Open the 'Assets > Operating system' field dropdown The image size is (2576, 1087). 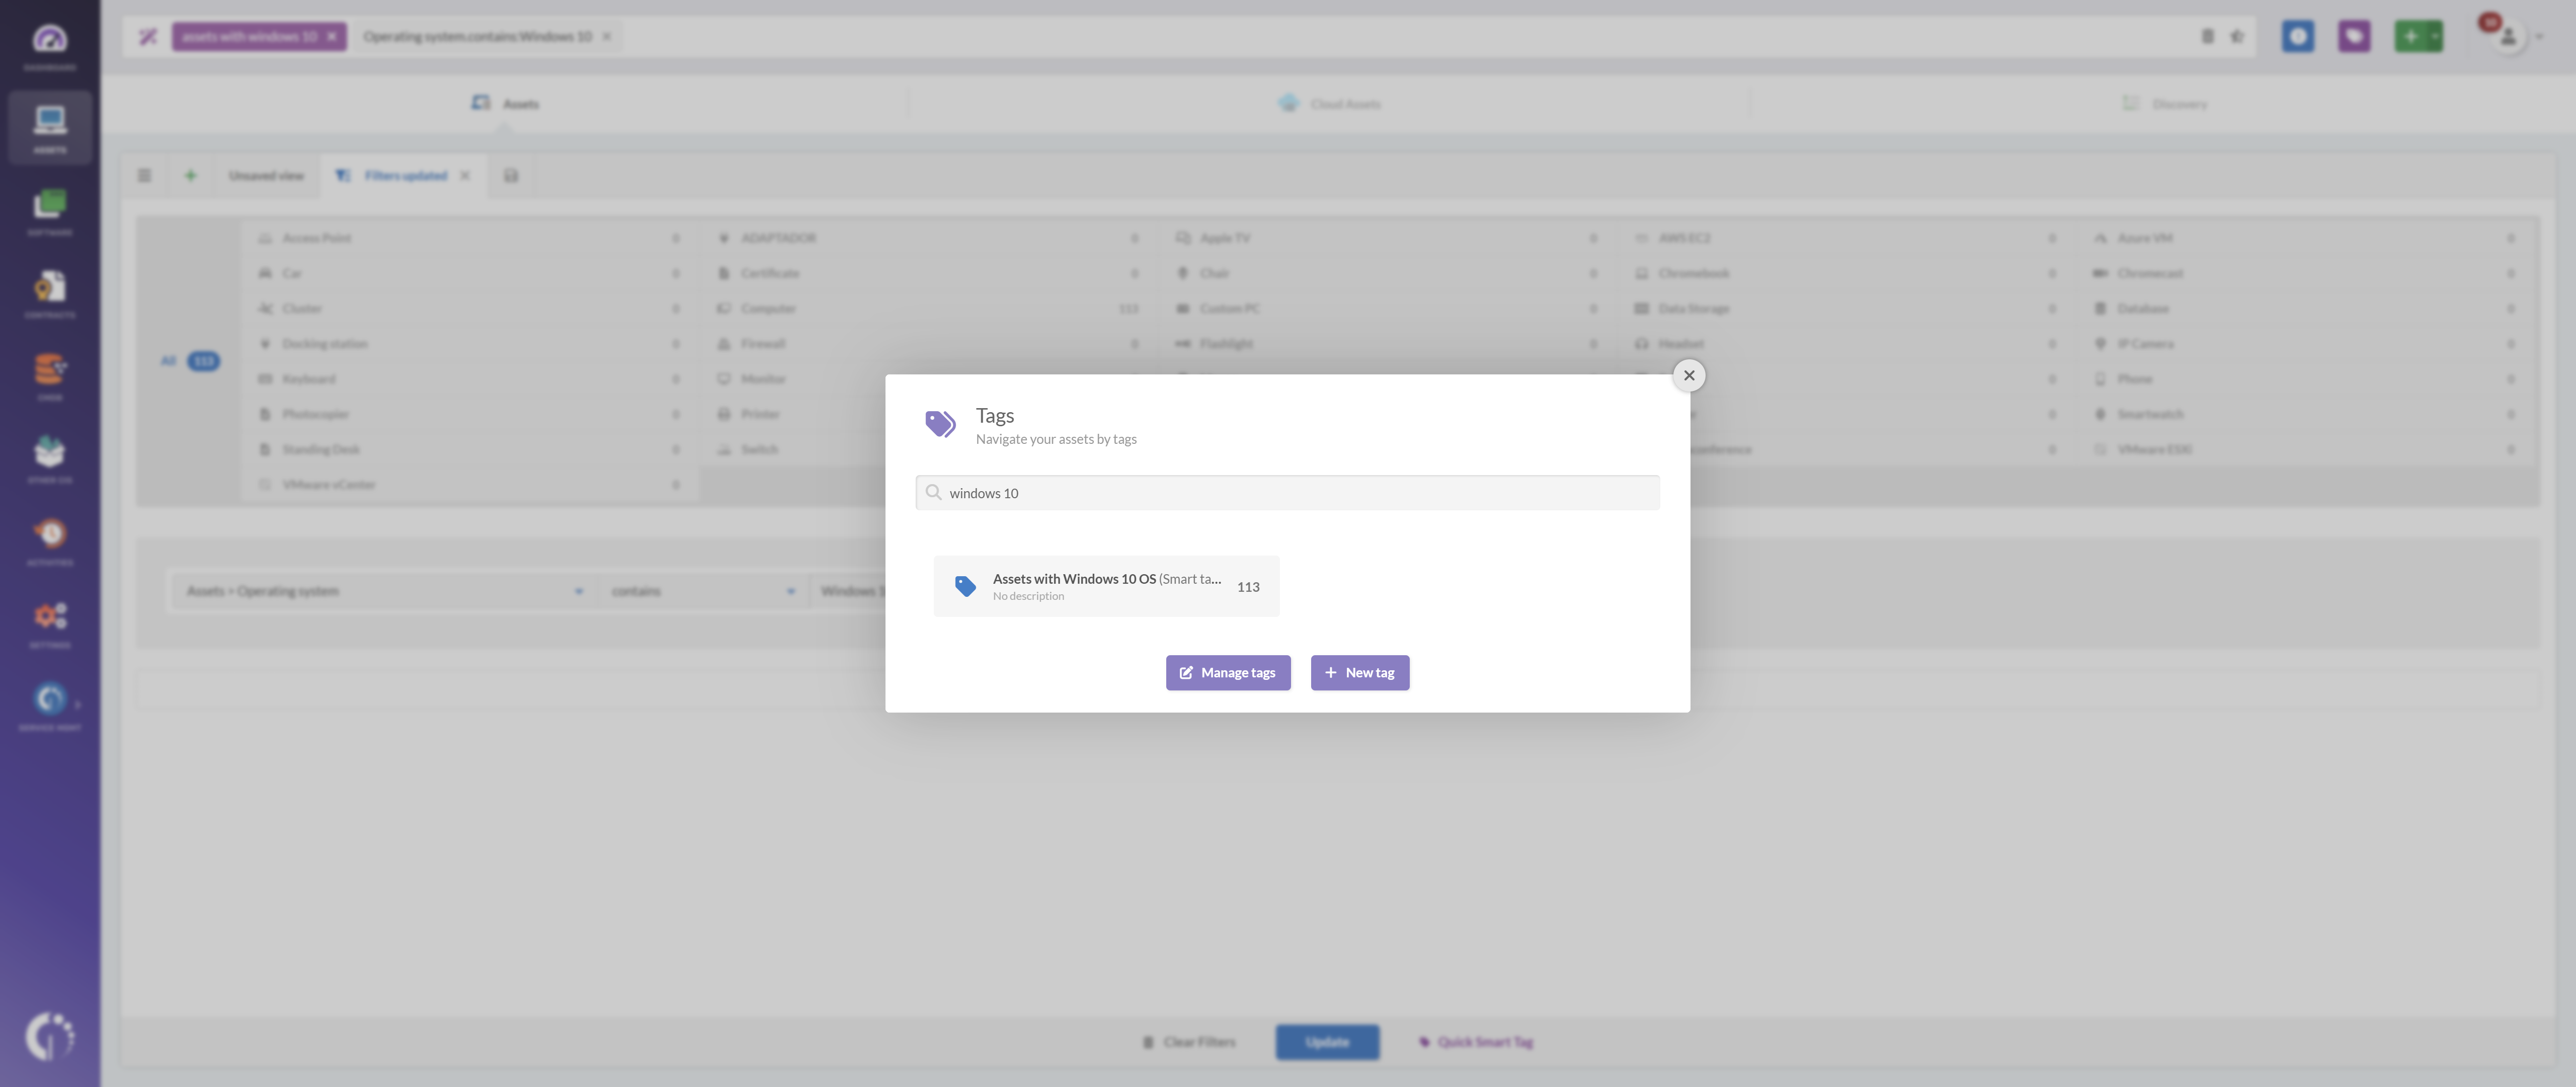point(384,591)
